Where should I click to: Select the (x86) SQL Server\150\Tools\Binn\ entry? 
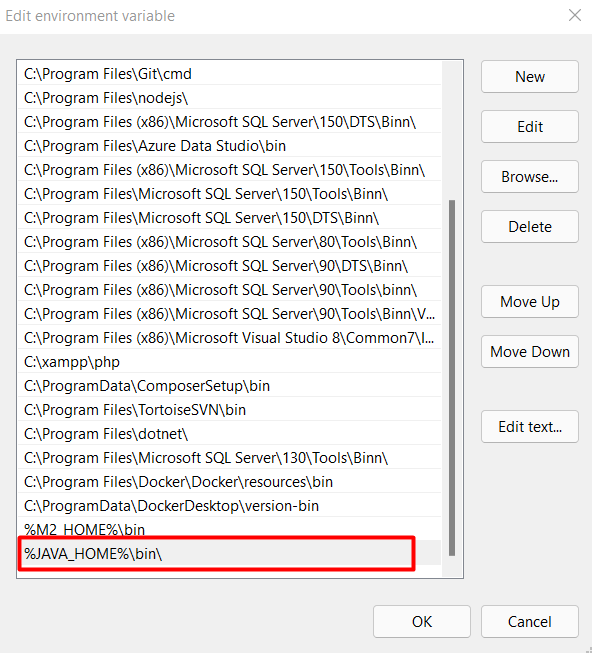(229, 170)
